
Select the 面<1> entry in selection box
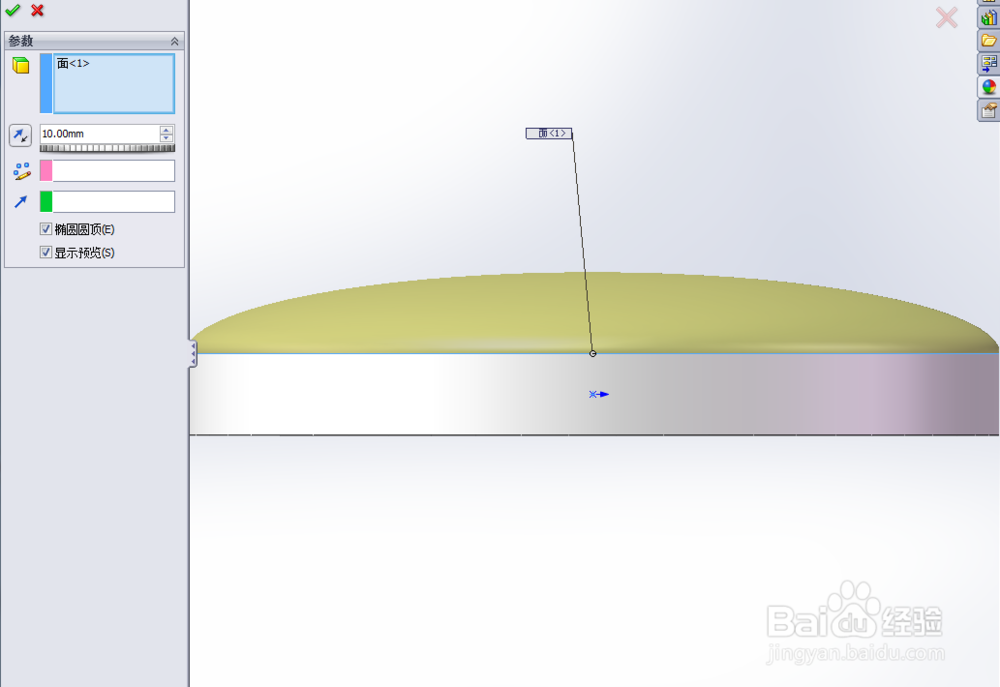(73, 63)
